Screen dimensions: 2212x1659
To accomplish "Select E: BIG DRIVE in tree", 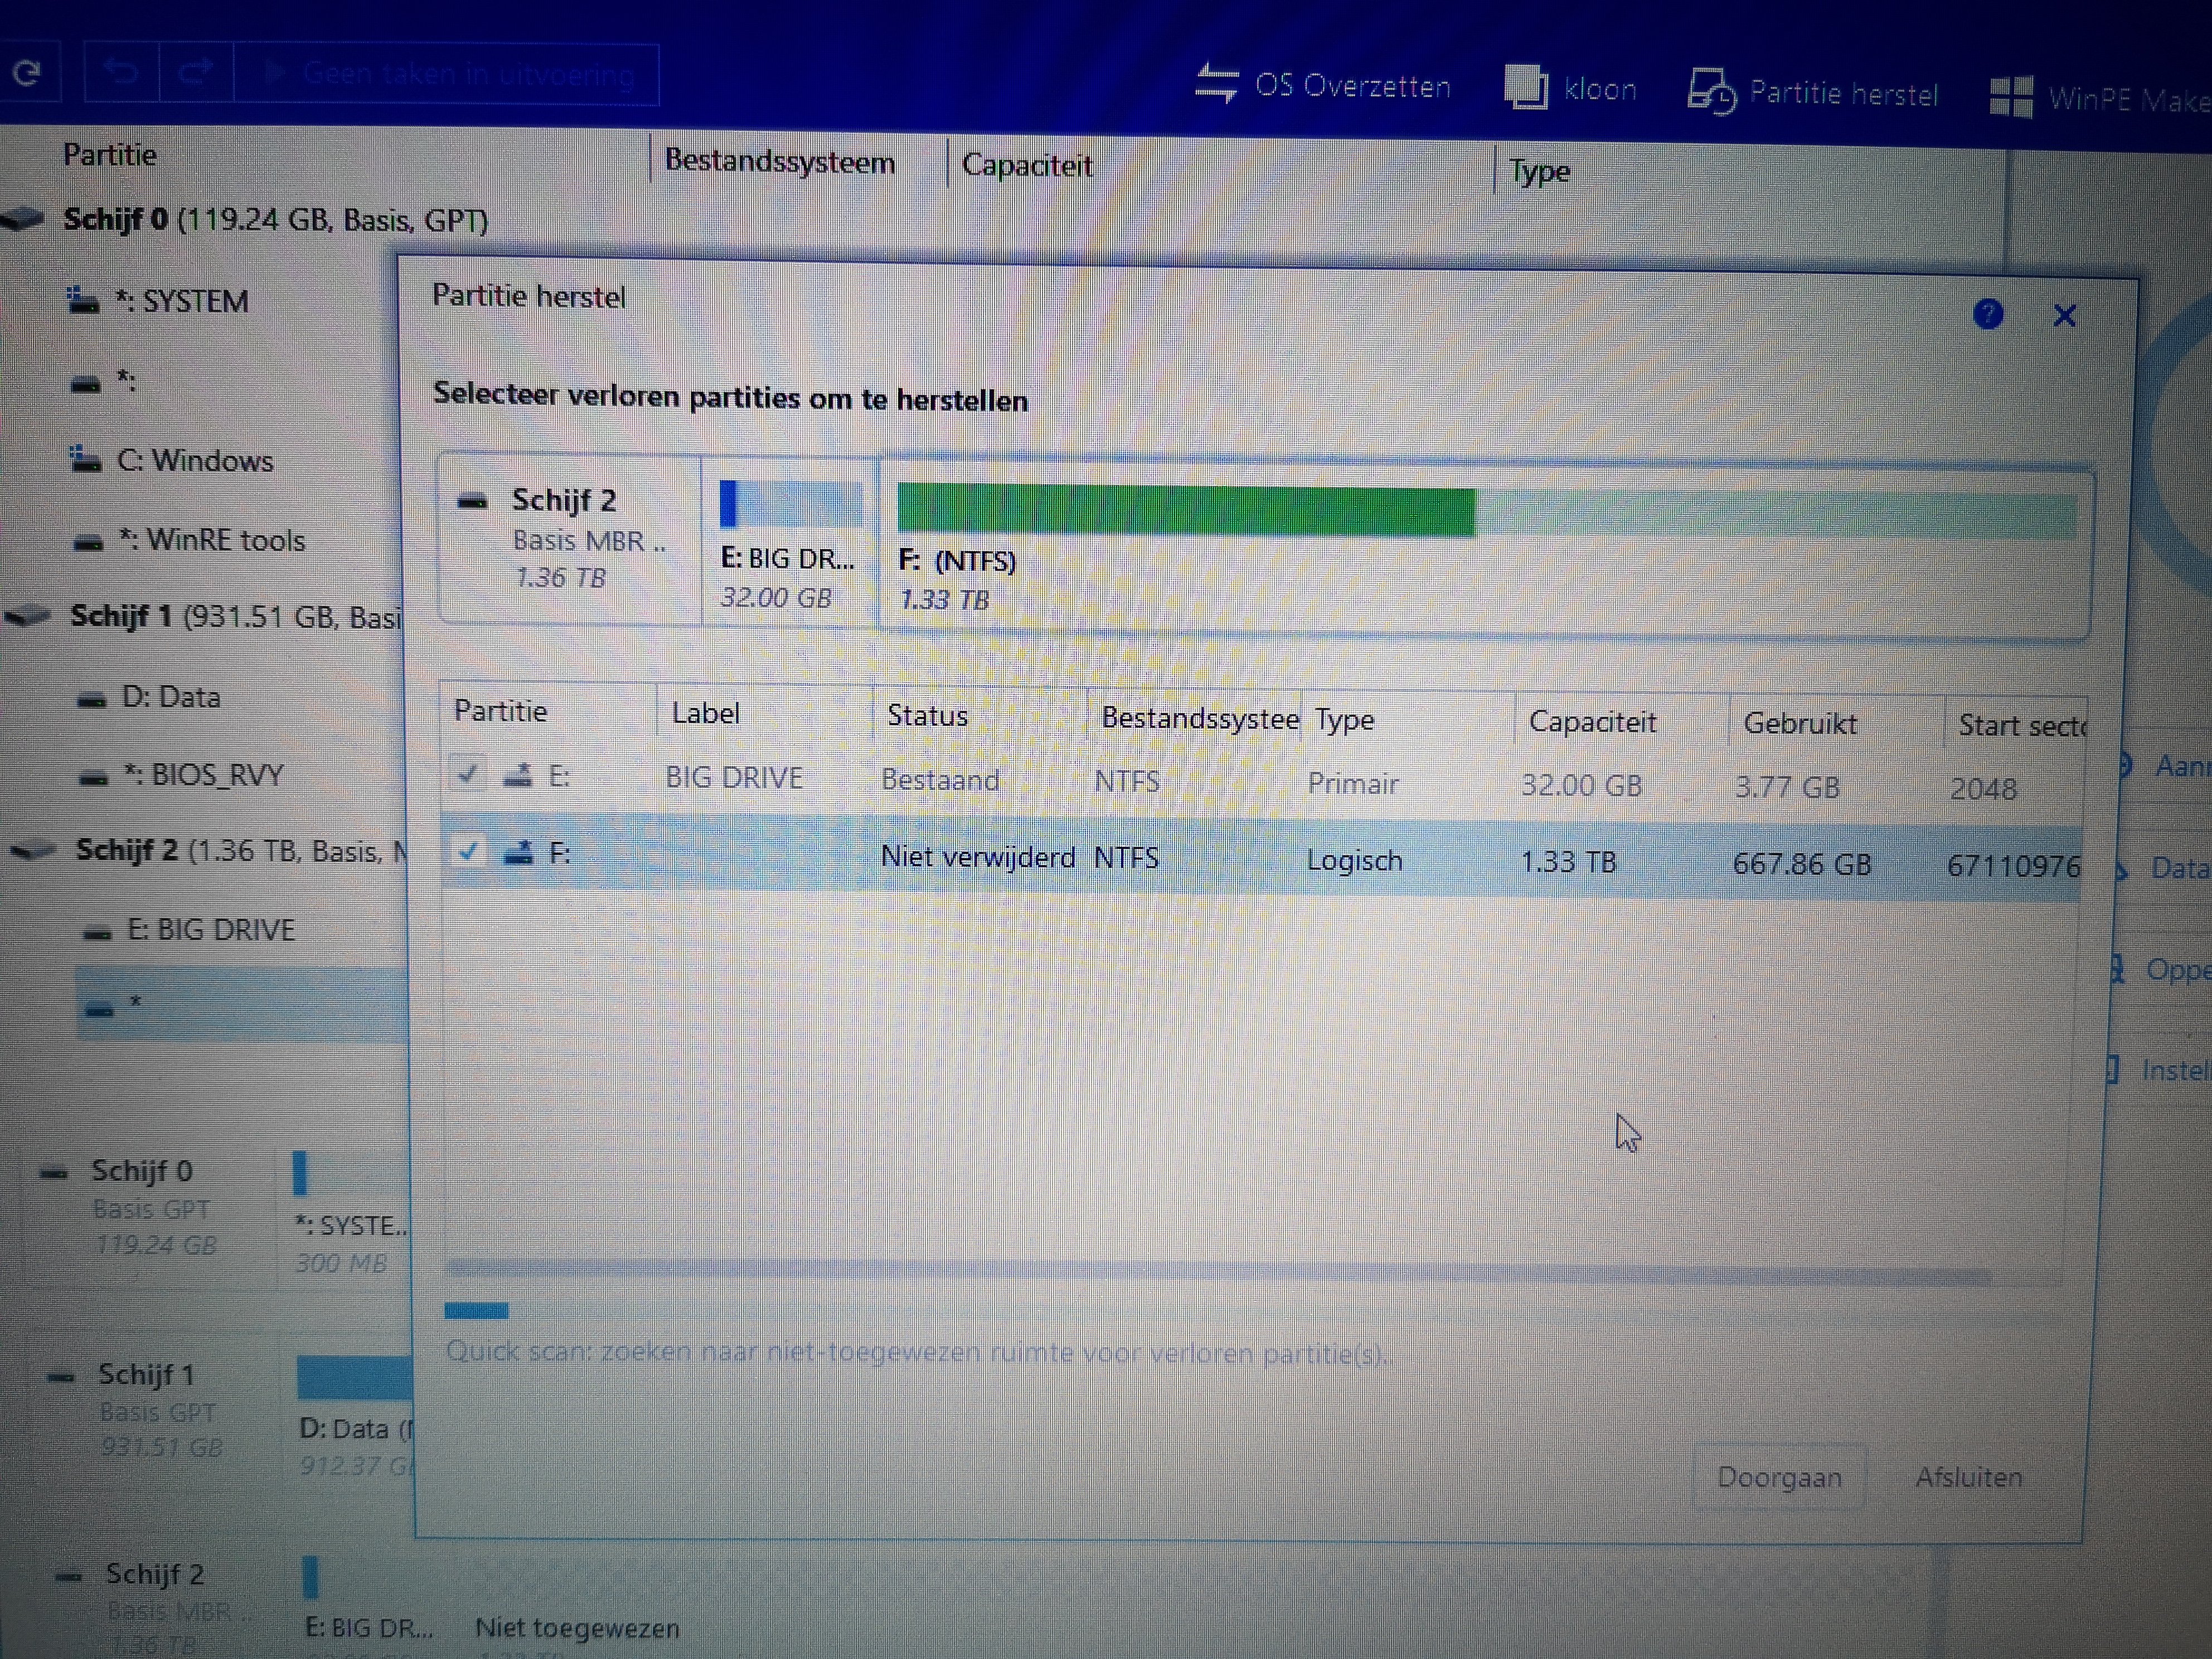I will point(210,929).
